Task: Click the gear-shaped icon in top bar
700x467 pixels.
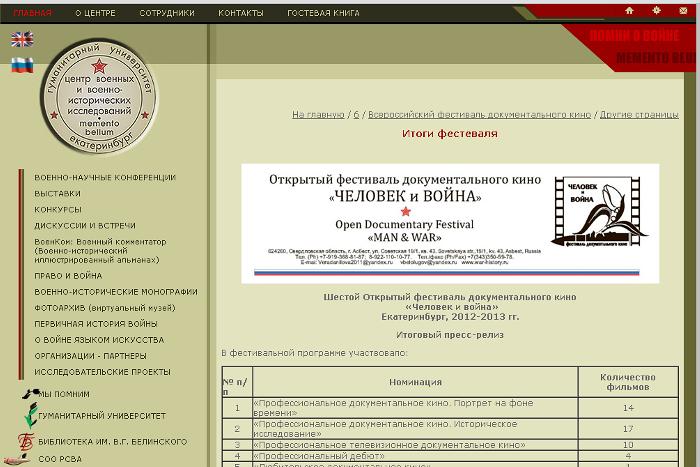Action: click(x=656, y=11)
